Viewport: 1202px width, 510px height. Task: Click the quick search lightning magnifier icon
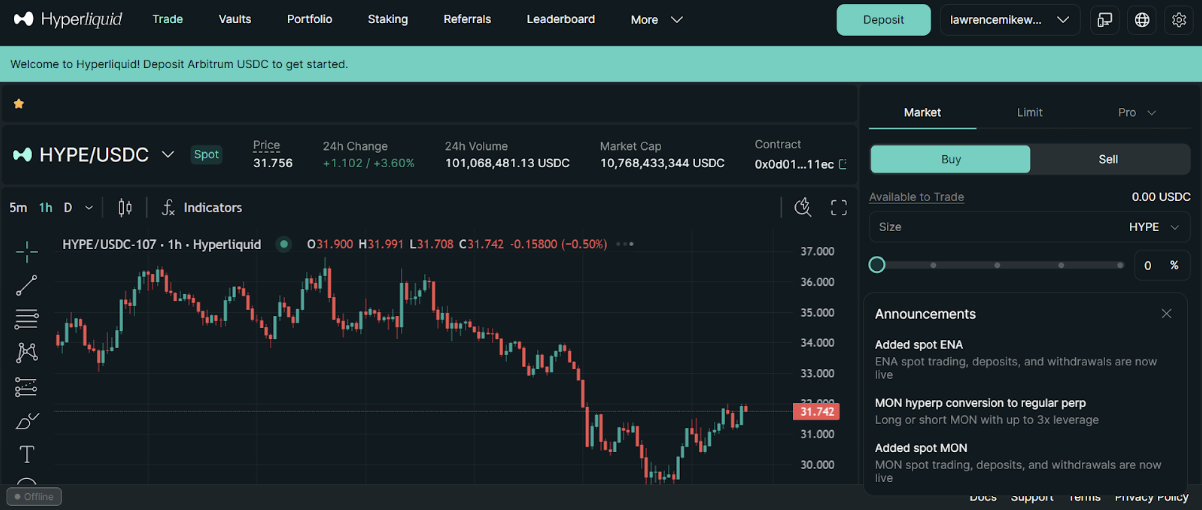pyautogui.click(x=803, y=207)
